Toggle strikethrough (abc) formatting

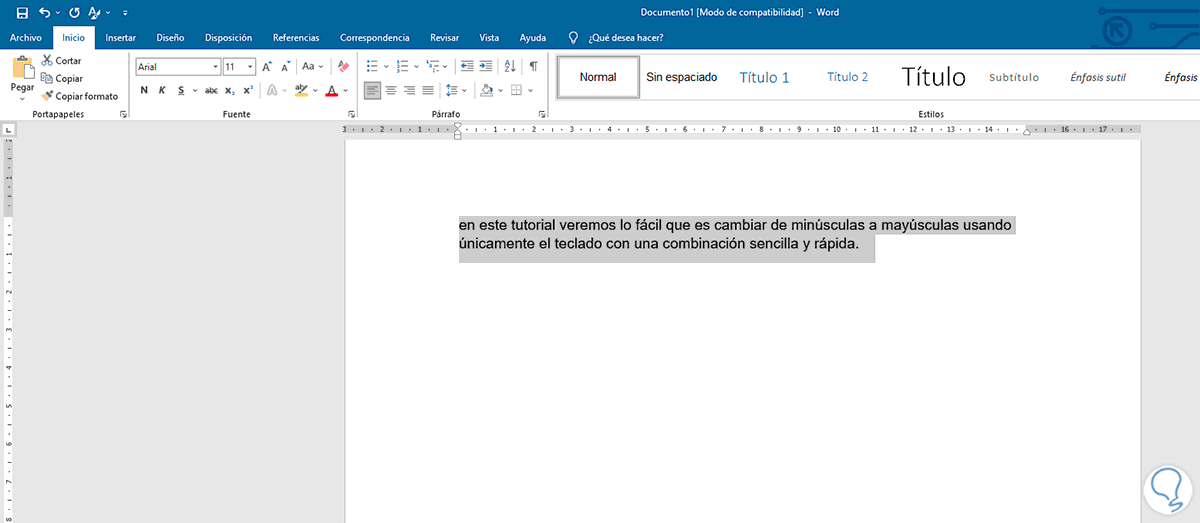click(x=211, y=90)
